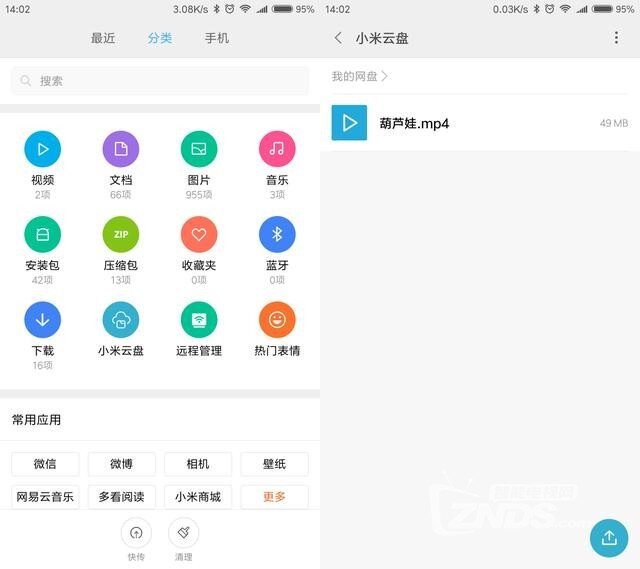Open the 微信 app files button
The image size is (640, 569).
click(x=45, y=464)
